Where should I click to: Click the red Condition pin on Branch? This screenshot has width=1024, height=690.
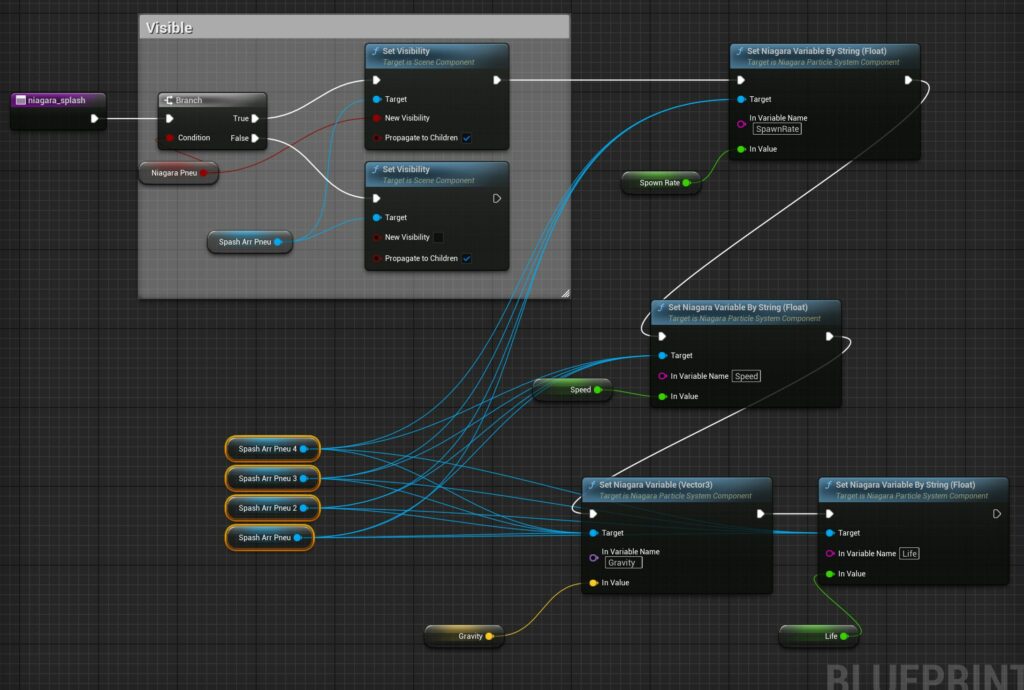tap(170, 138)
